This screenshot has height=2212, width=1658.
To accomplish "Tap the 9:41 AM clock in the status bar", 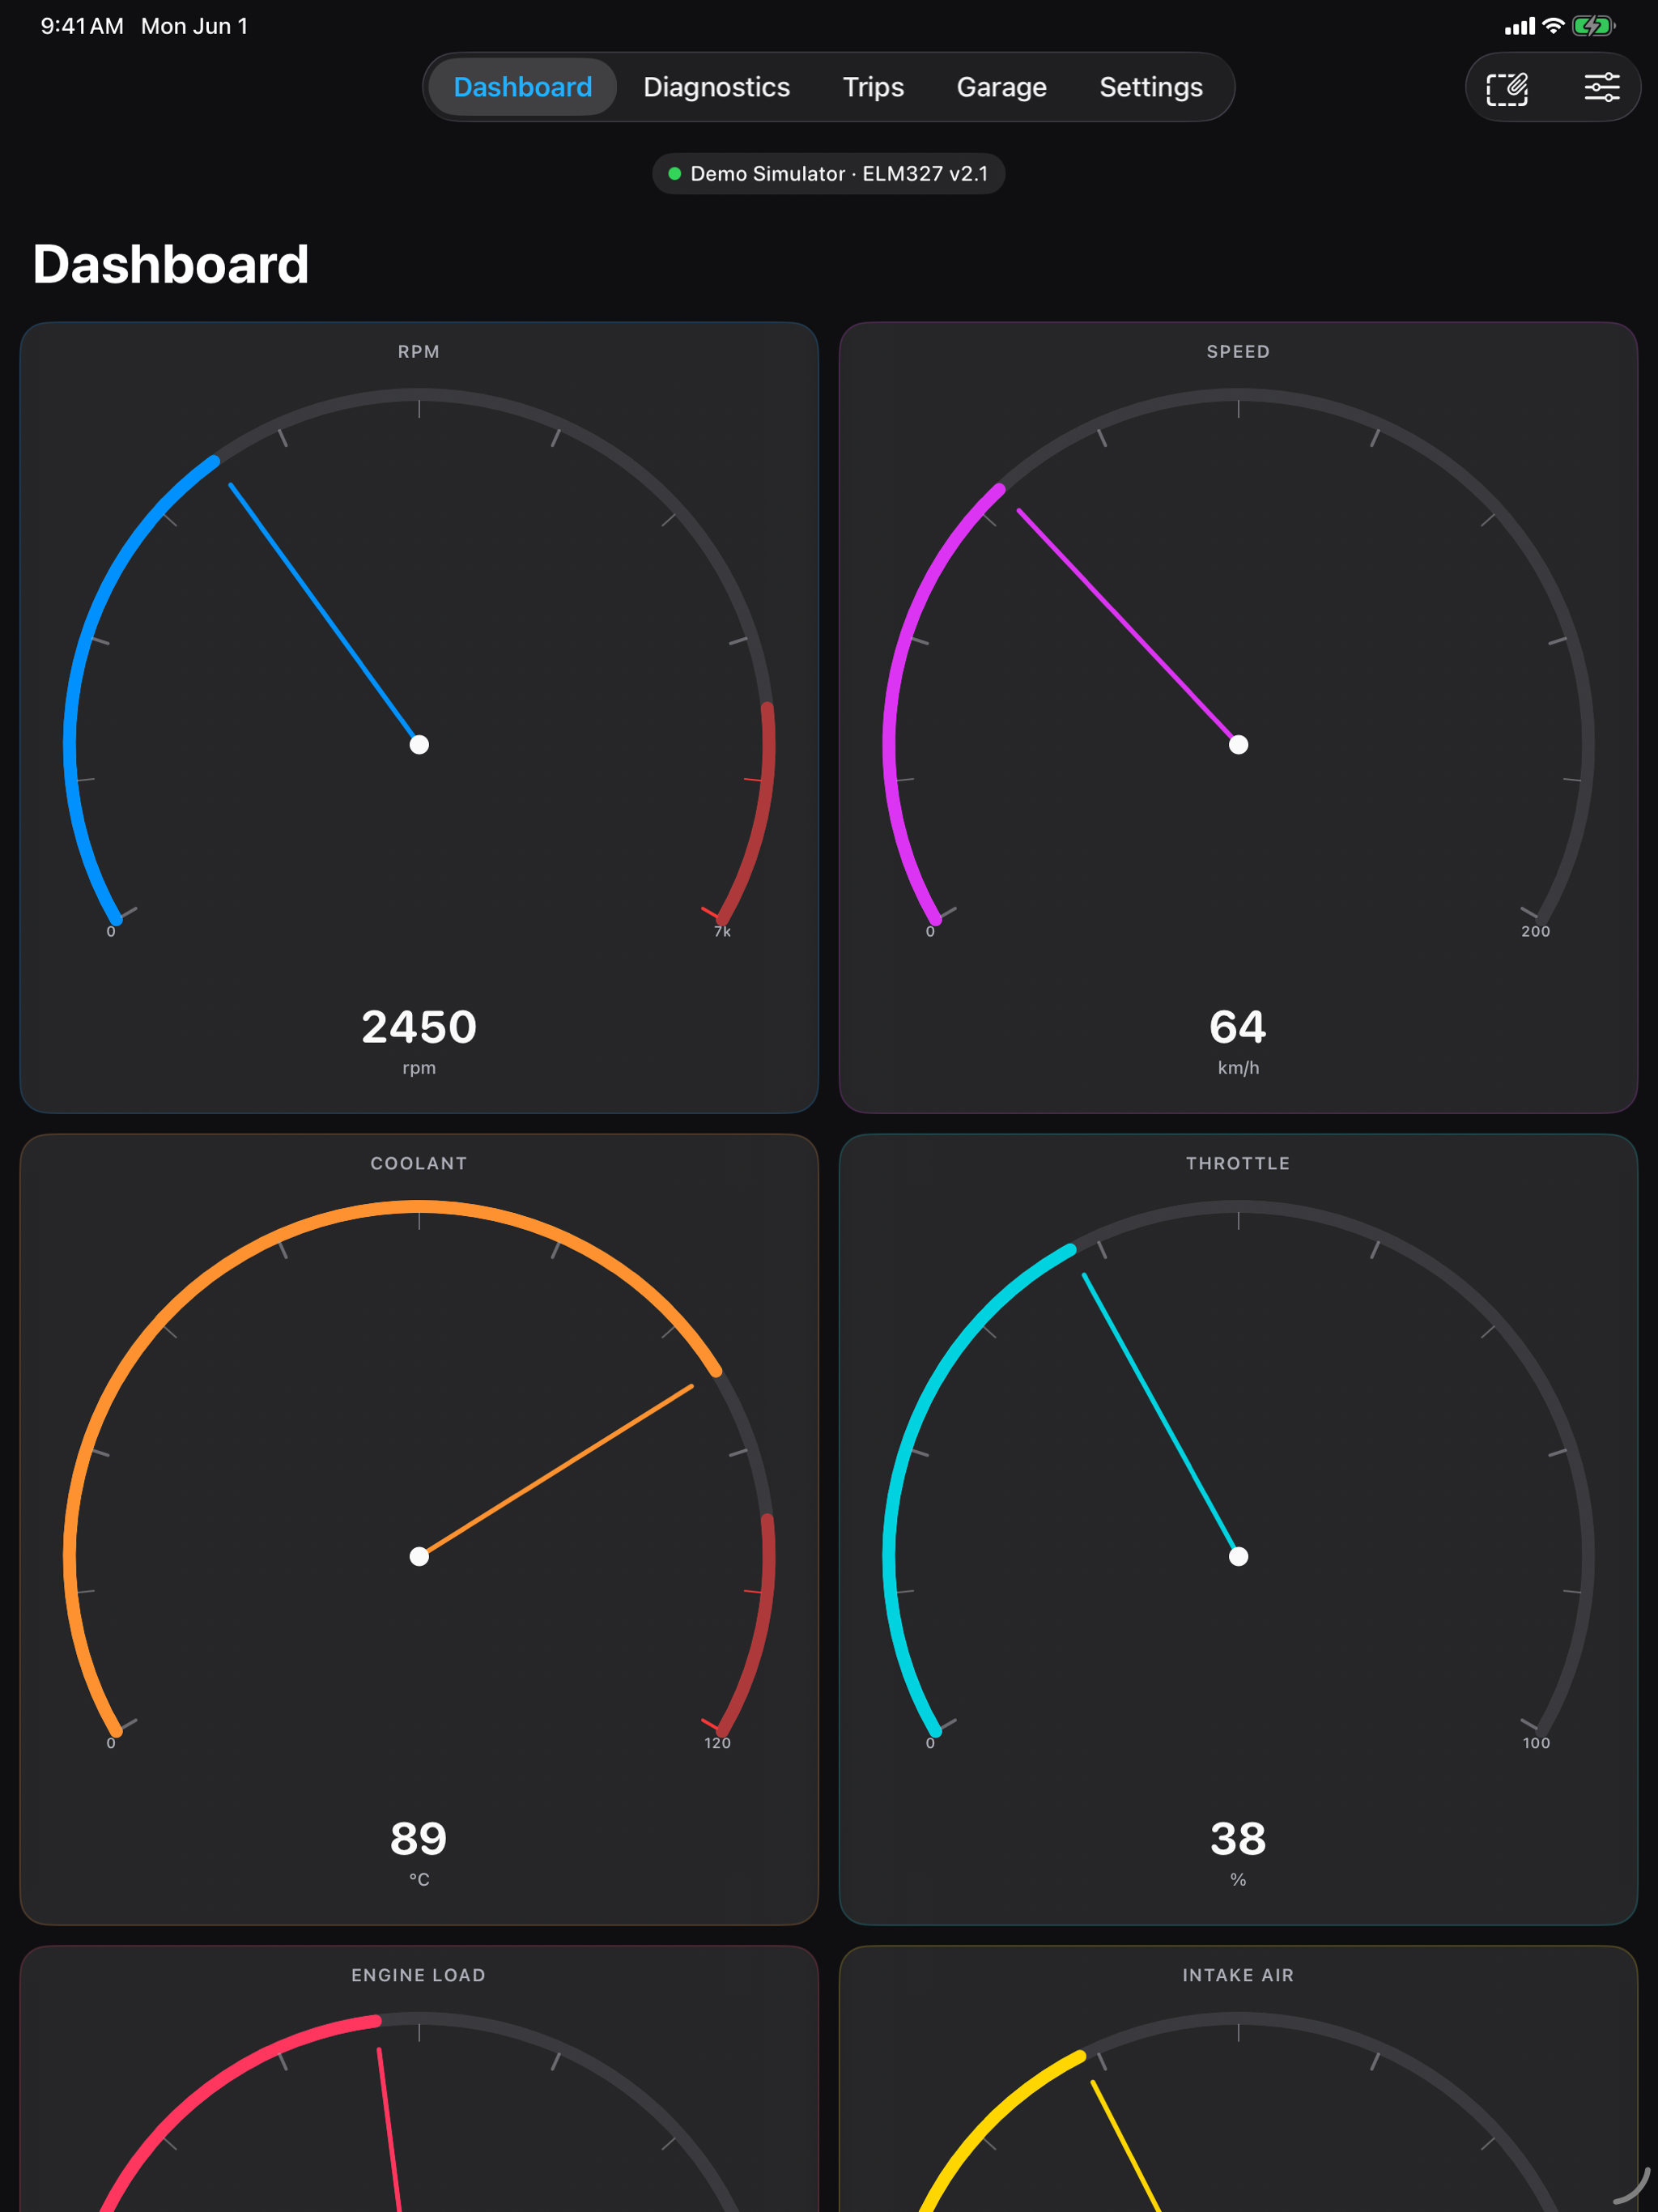I will pos(82,26).
